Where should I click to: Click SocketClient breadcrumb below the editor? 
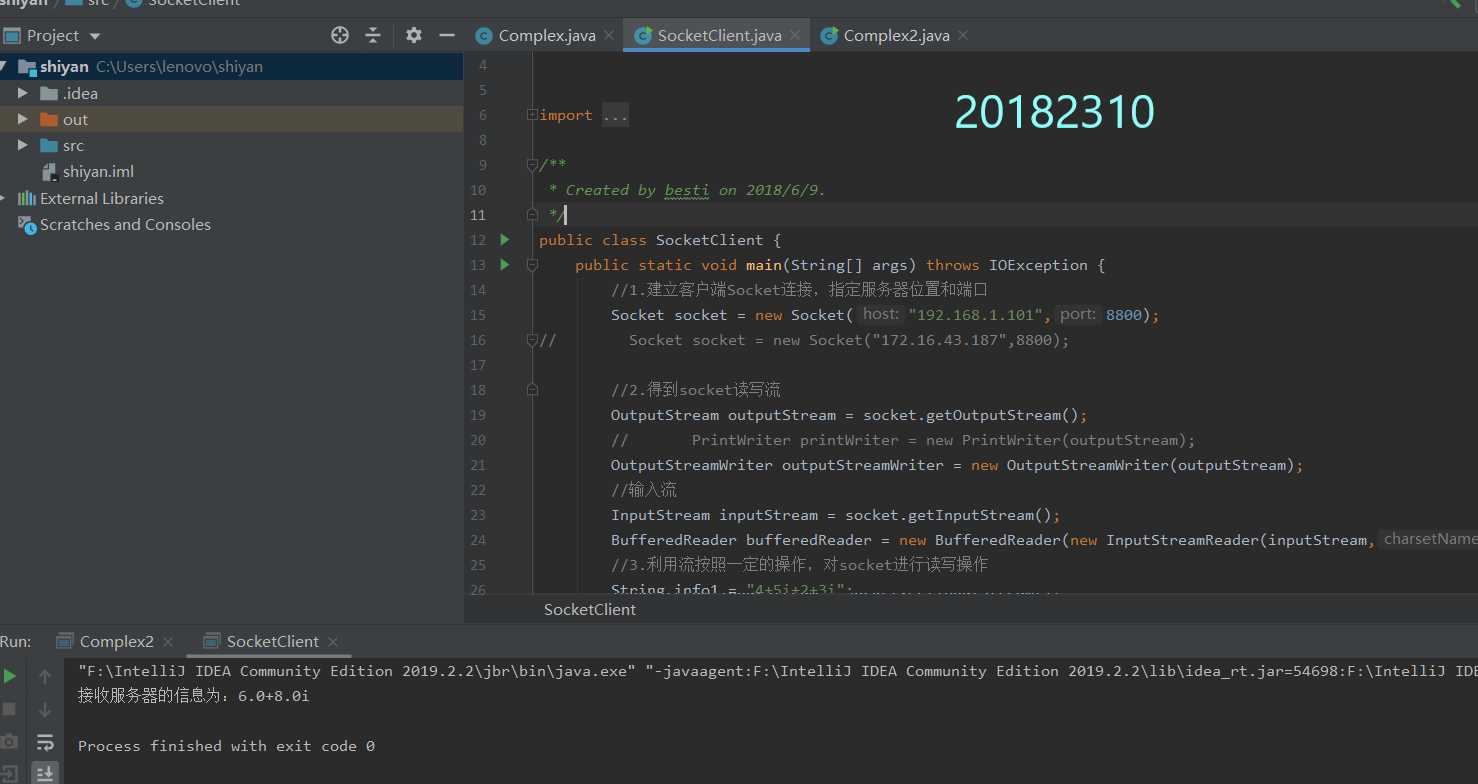click(589, 609)
